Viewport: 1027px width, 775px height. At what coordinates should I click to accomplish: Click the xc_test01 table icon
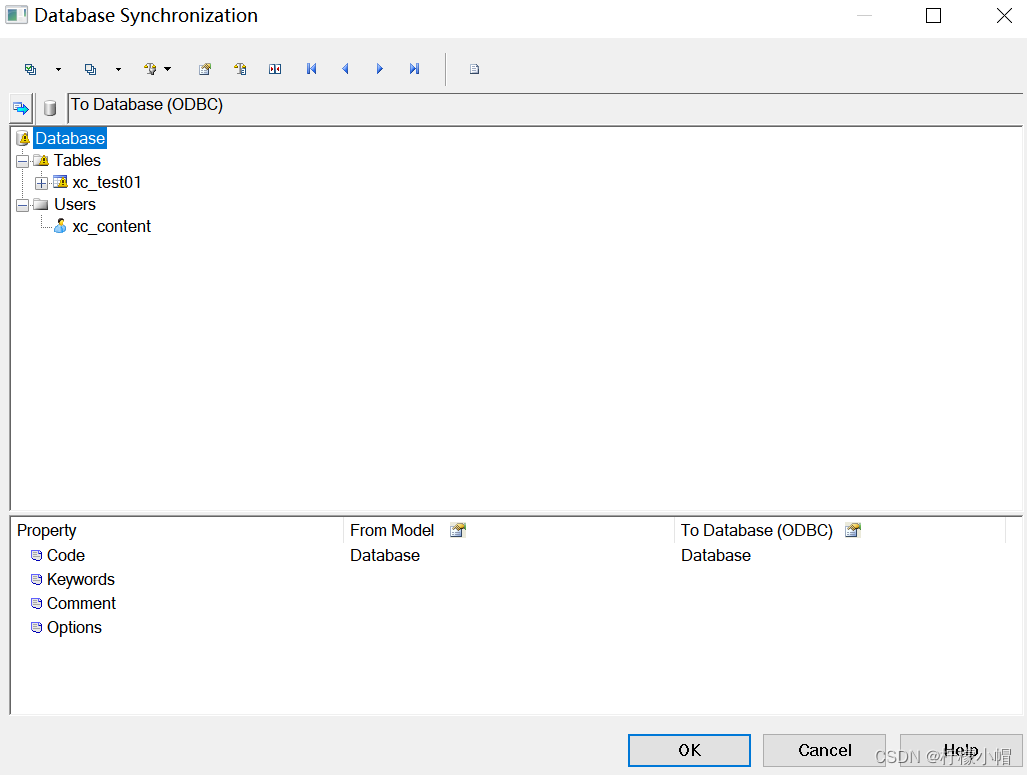click(x=60, y=182)
